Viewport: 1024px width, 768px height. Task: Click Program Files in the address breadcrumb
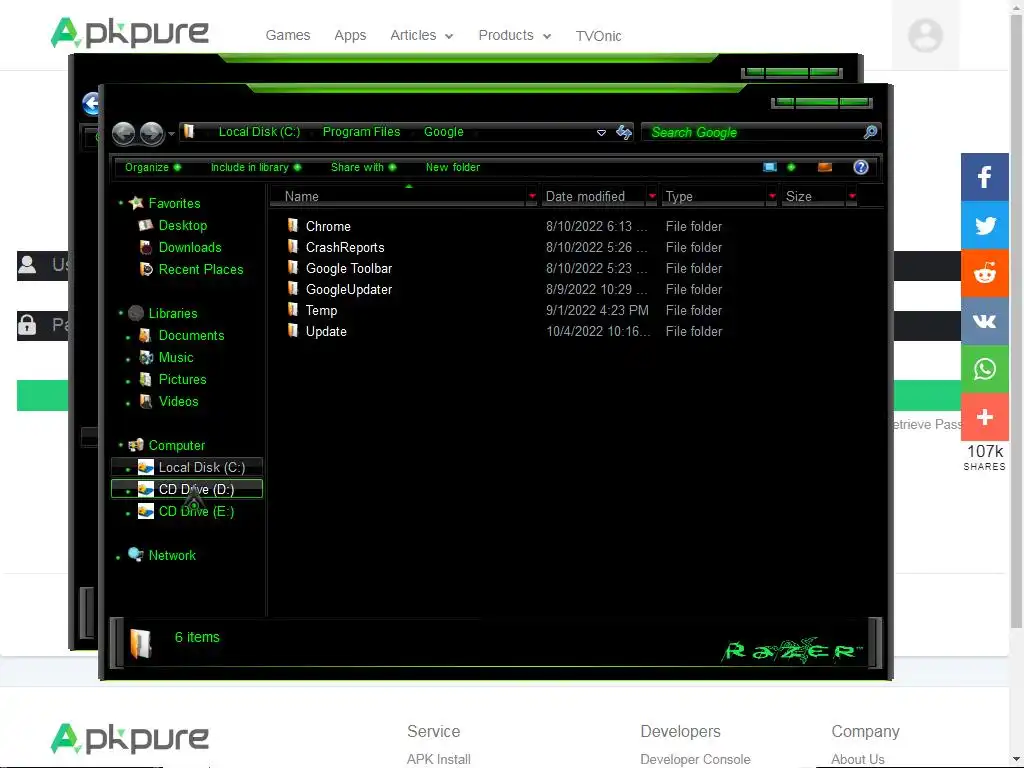point(361,132)
